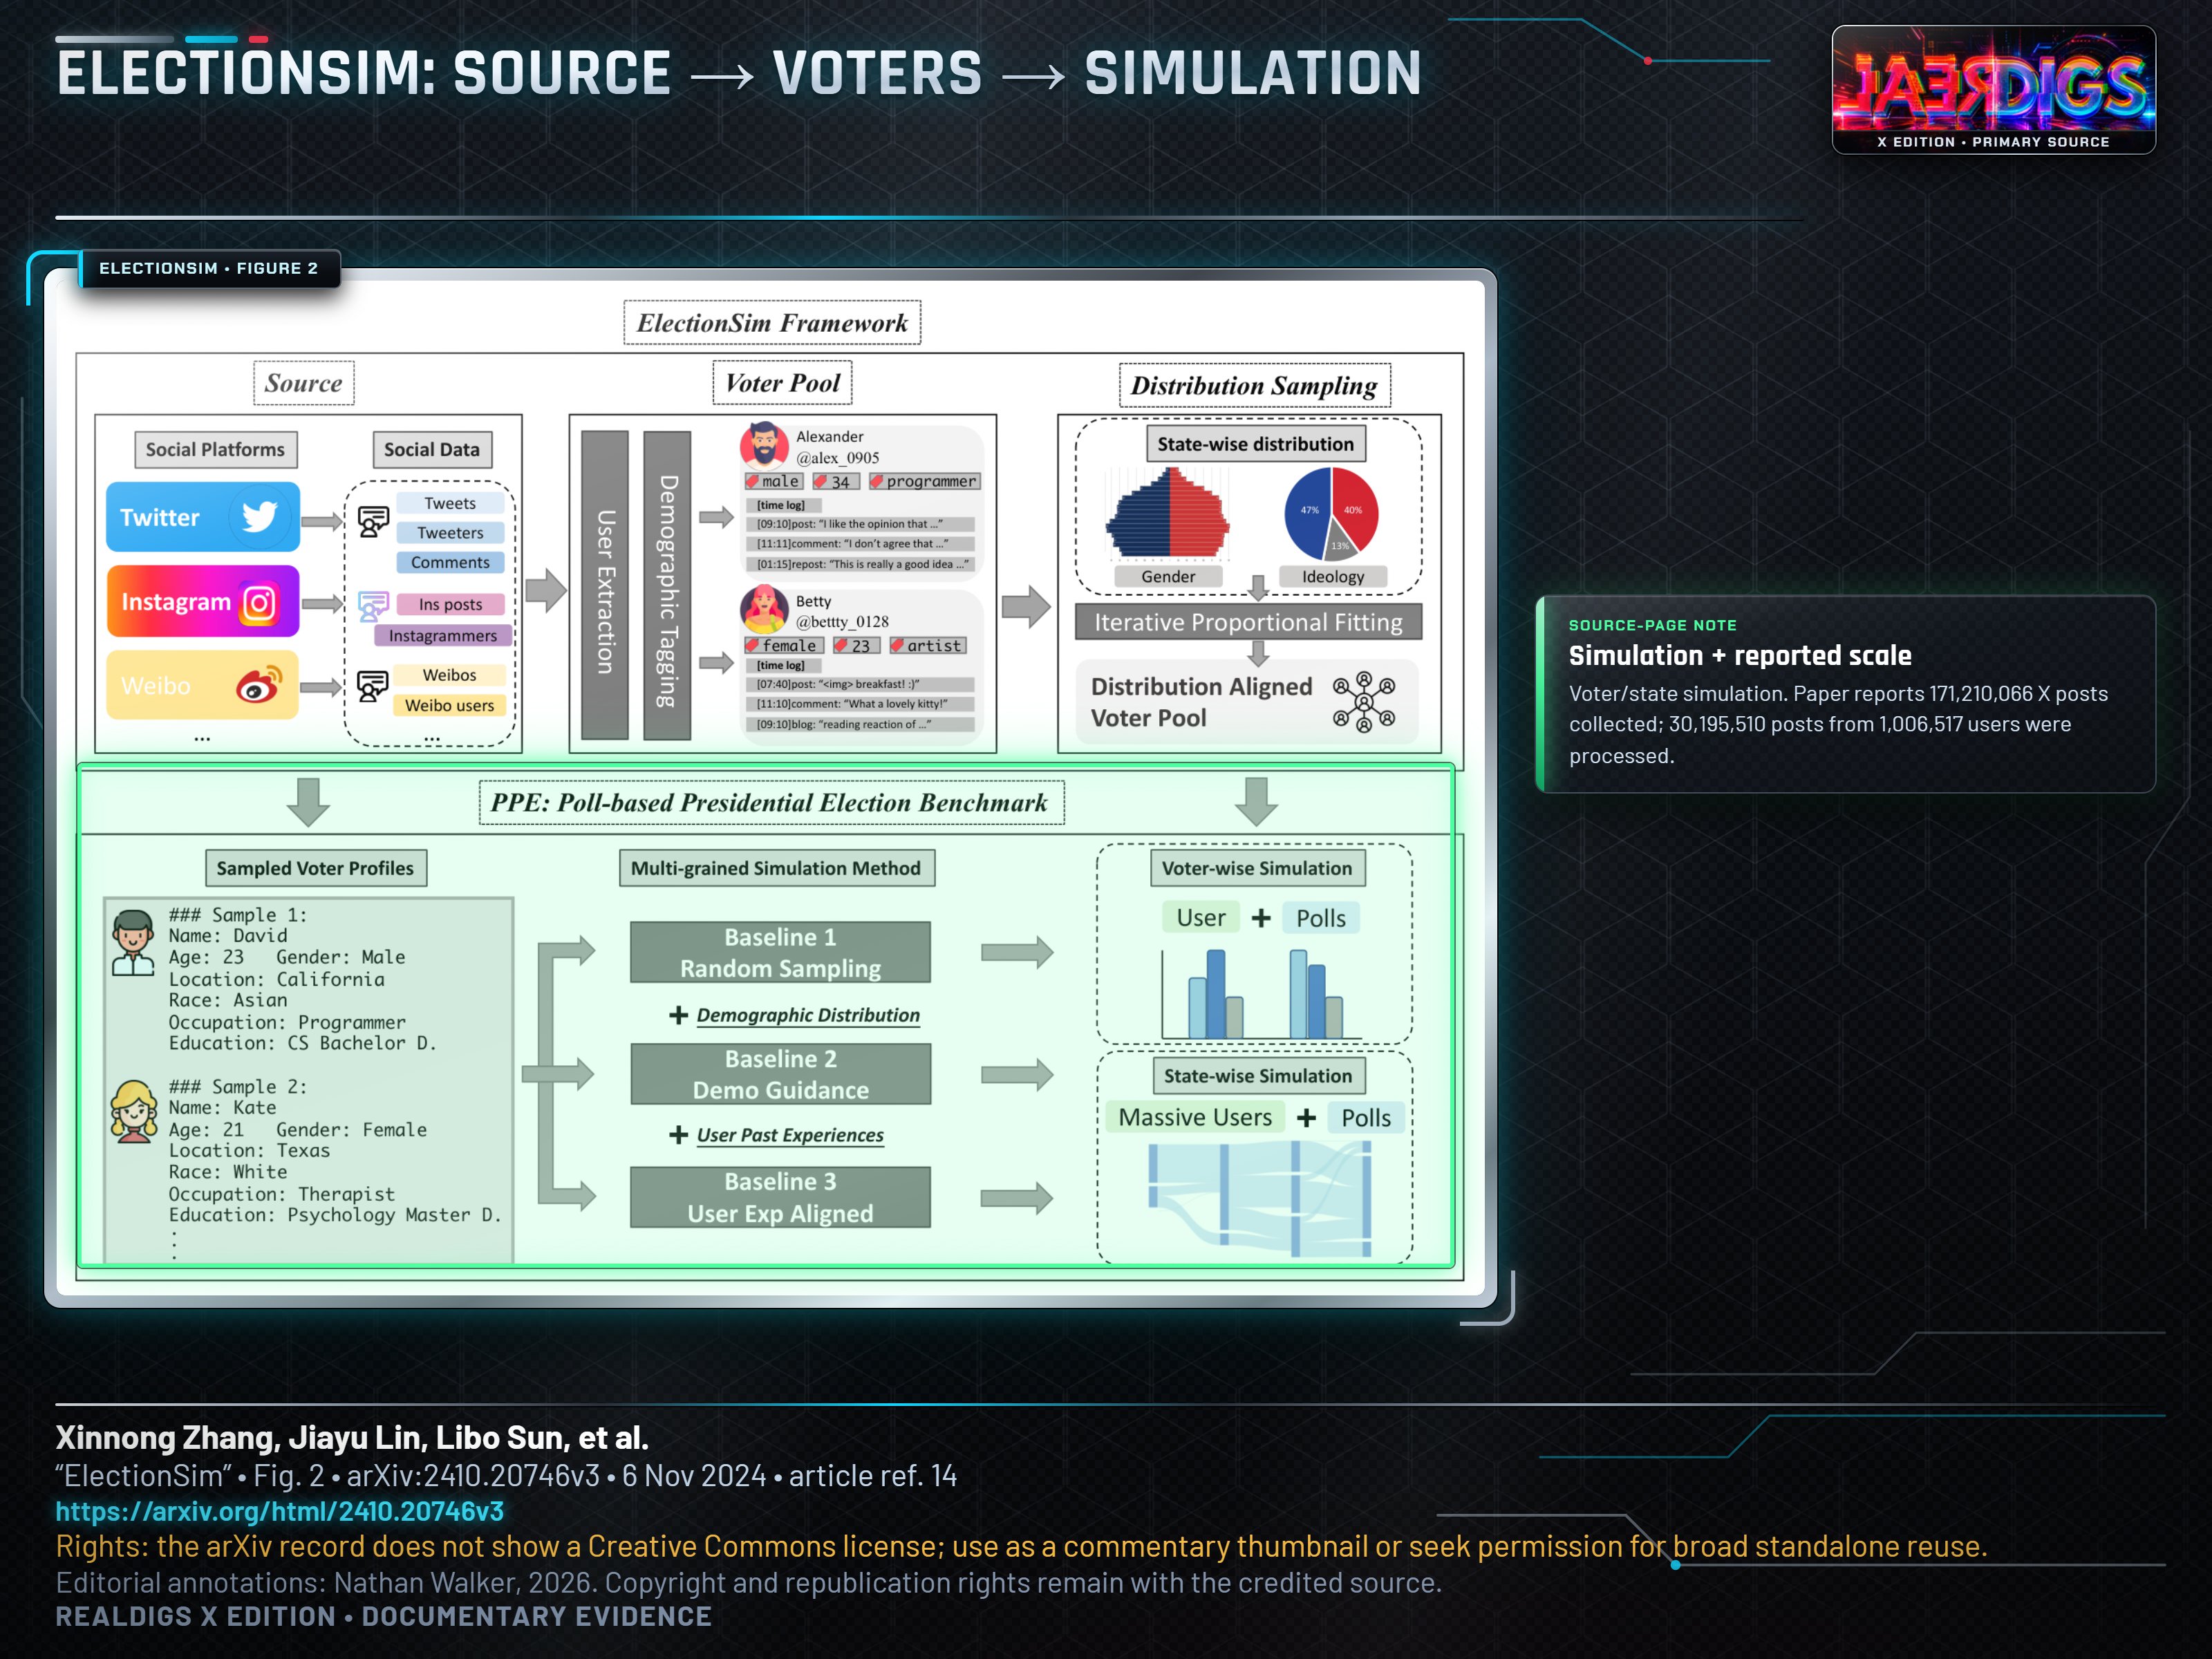Click the Twitter bird logo icon
Viewport: 2212px width, 1659px height.
tap(260, 516)
